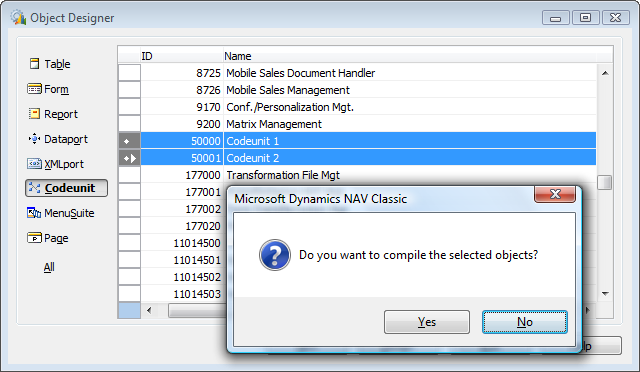Click row selector marker for Codeunit 2
The width and height of the screenshot is (640, 372).
(x=129, y=158)
